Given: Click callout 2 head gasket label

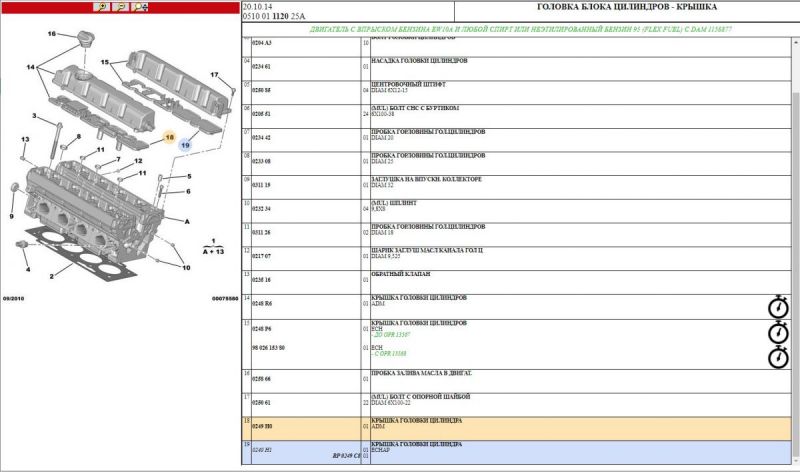Looking at the screenshot, I should [x=52, y=276].
